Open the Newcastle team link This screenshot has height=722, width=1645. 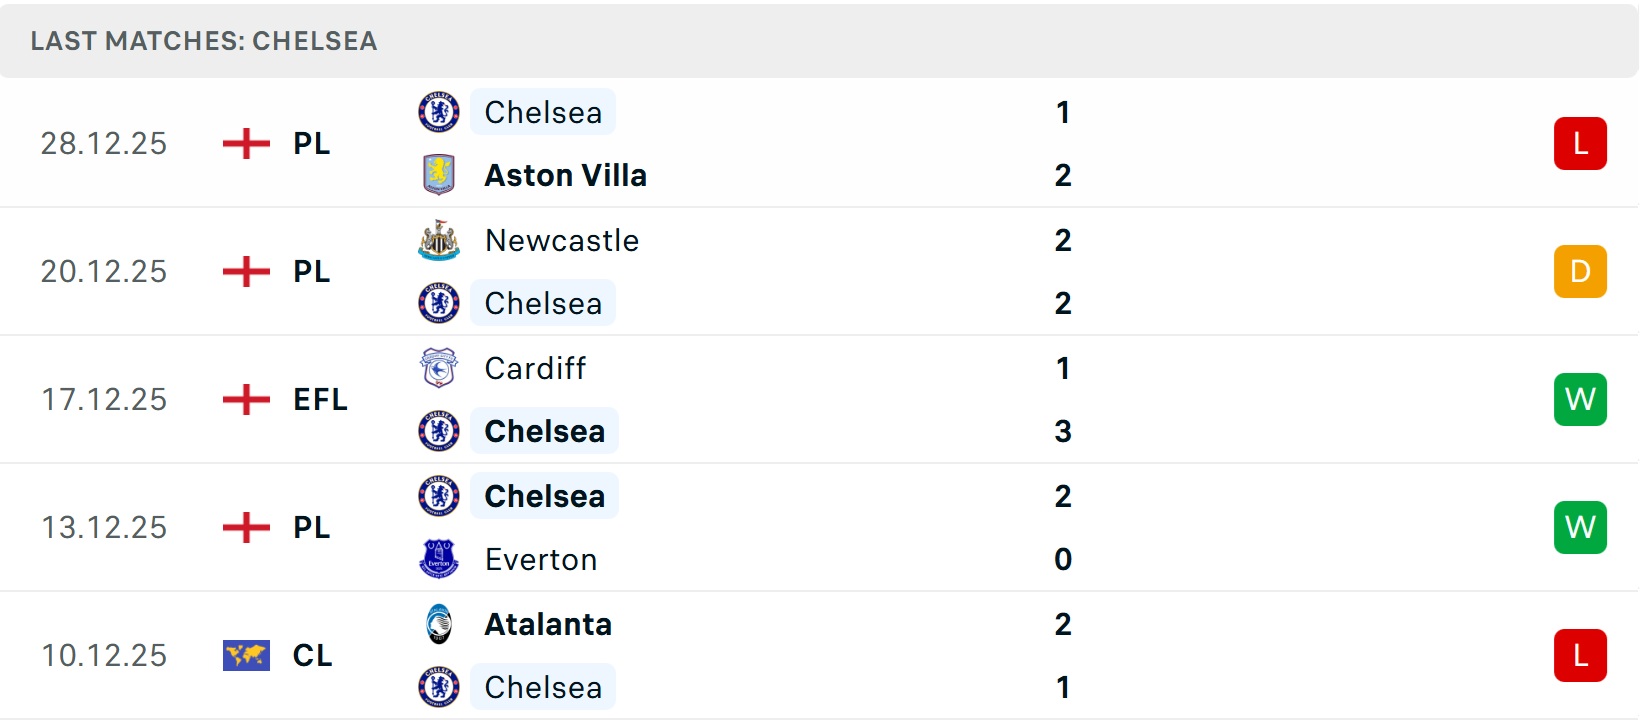click(561, 241)
